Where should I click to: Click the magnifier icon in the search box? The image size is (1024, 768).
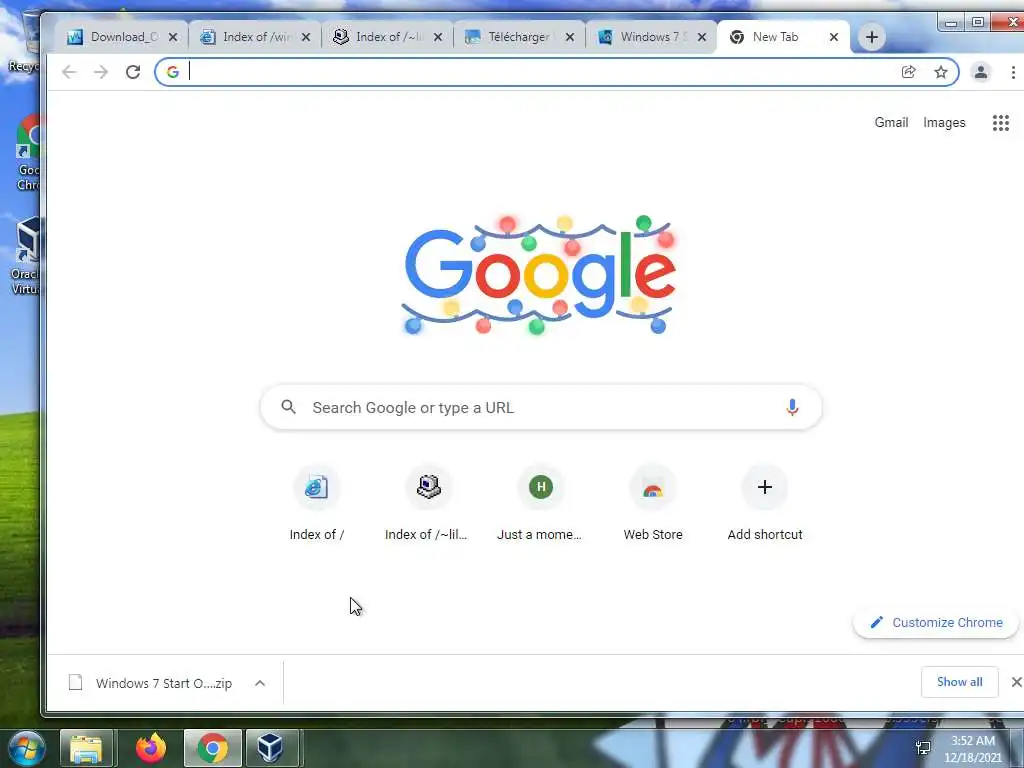288,408
